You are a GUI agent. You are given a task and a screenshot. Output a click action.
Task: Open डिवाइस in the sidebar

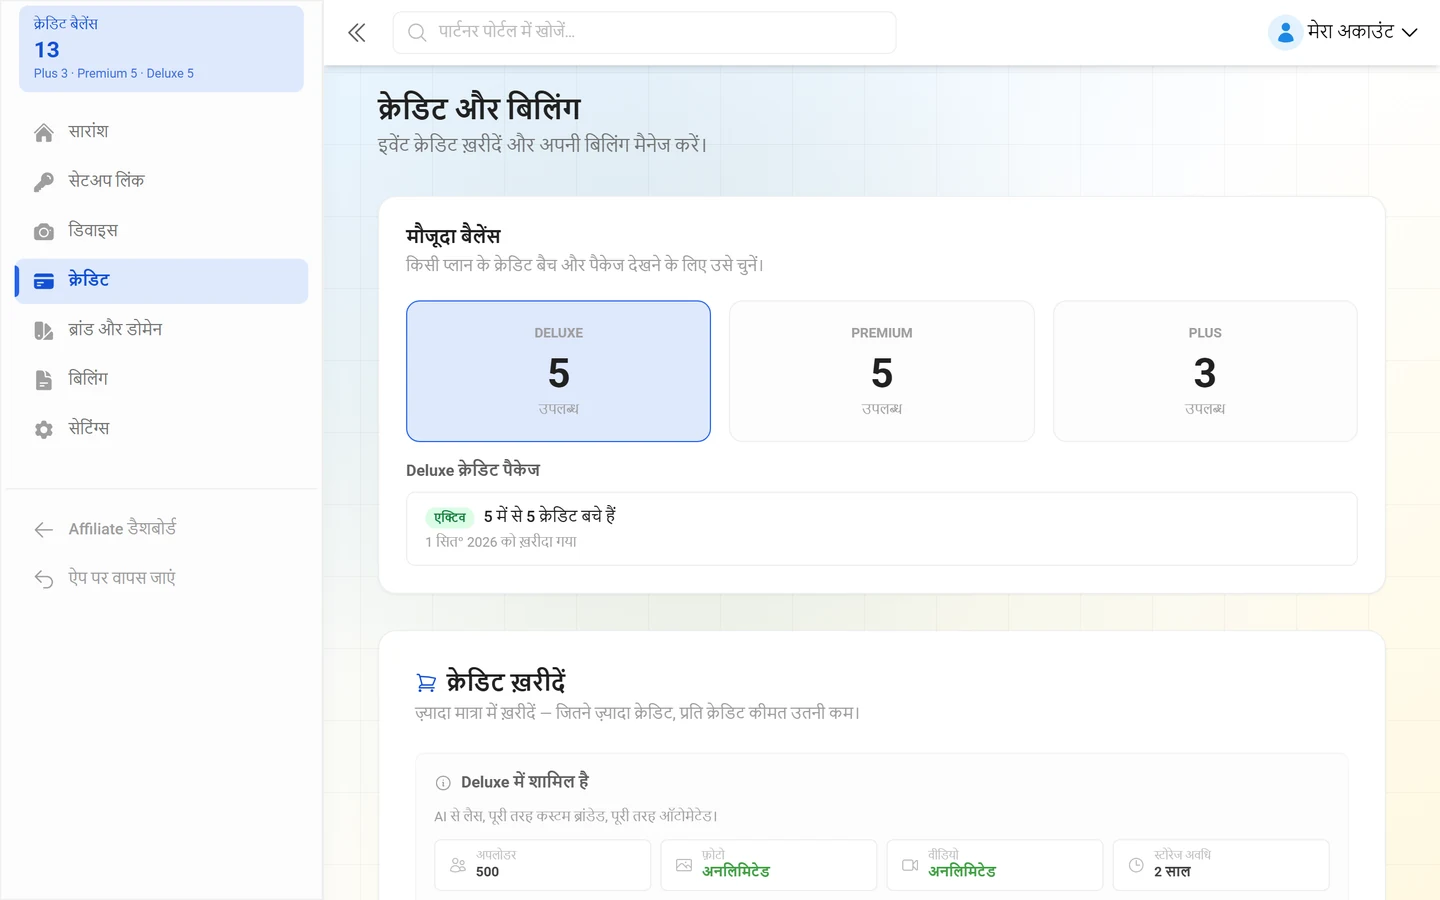coord(162,231)
